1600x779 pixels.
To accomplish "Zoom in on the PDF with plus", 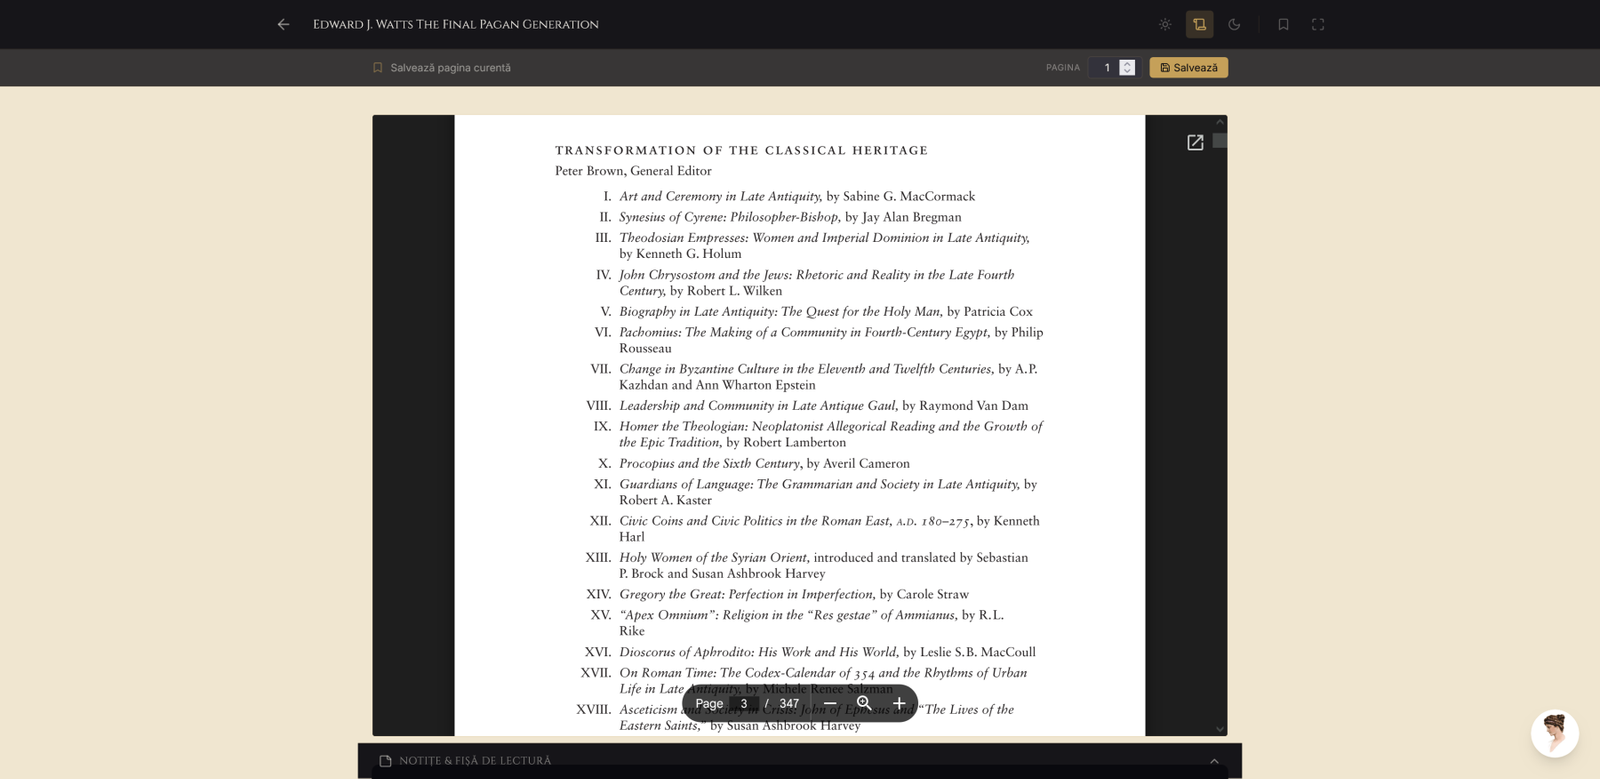I will tap(899, 704).
